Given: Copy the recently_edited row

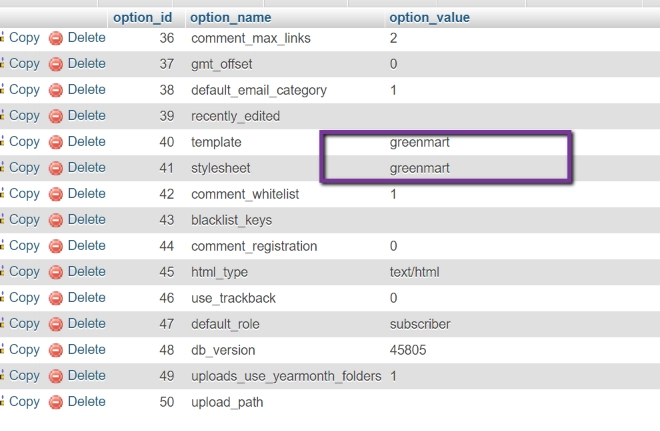Looking at the screenshot, I should click(24, 116).
